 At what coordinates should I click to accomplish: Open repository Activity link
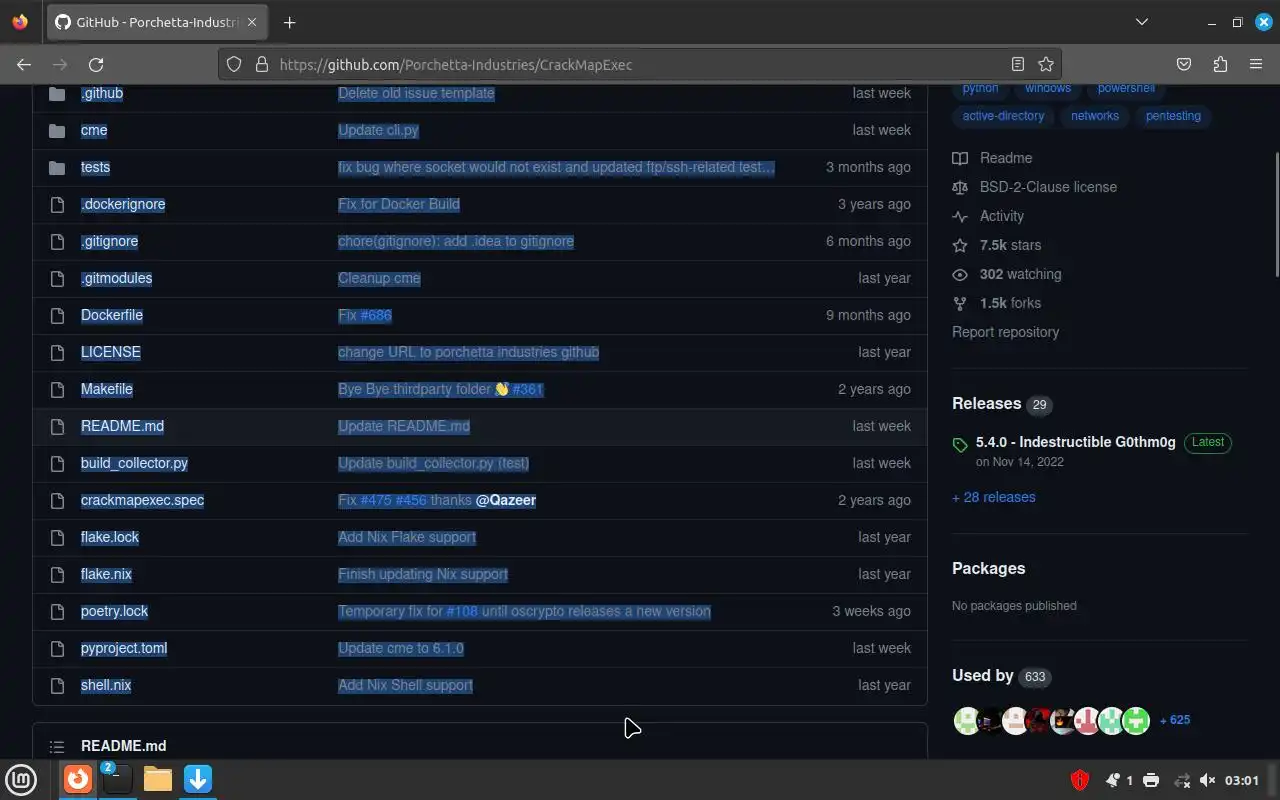pos(989,216)
